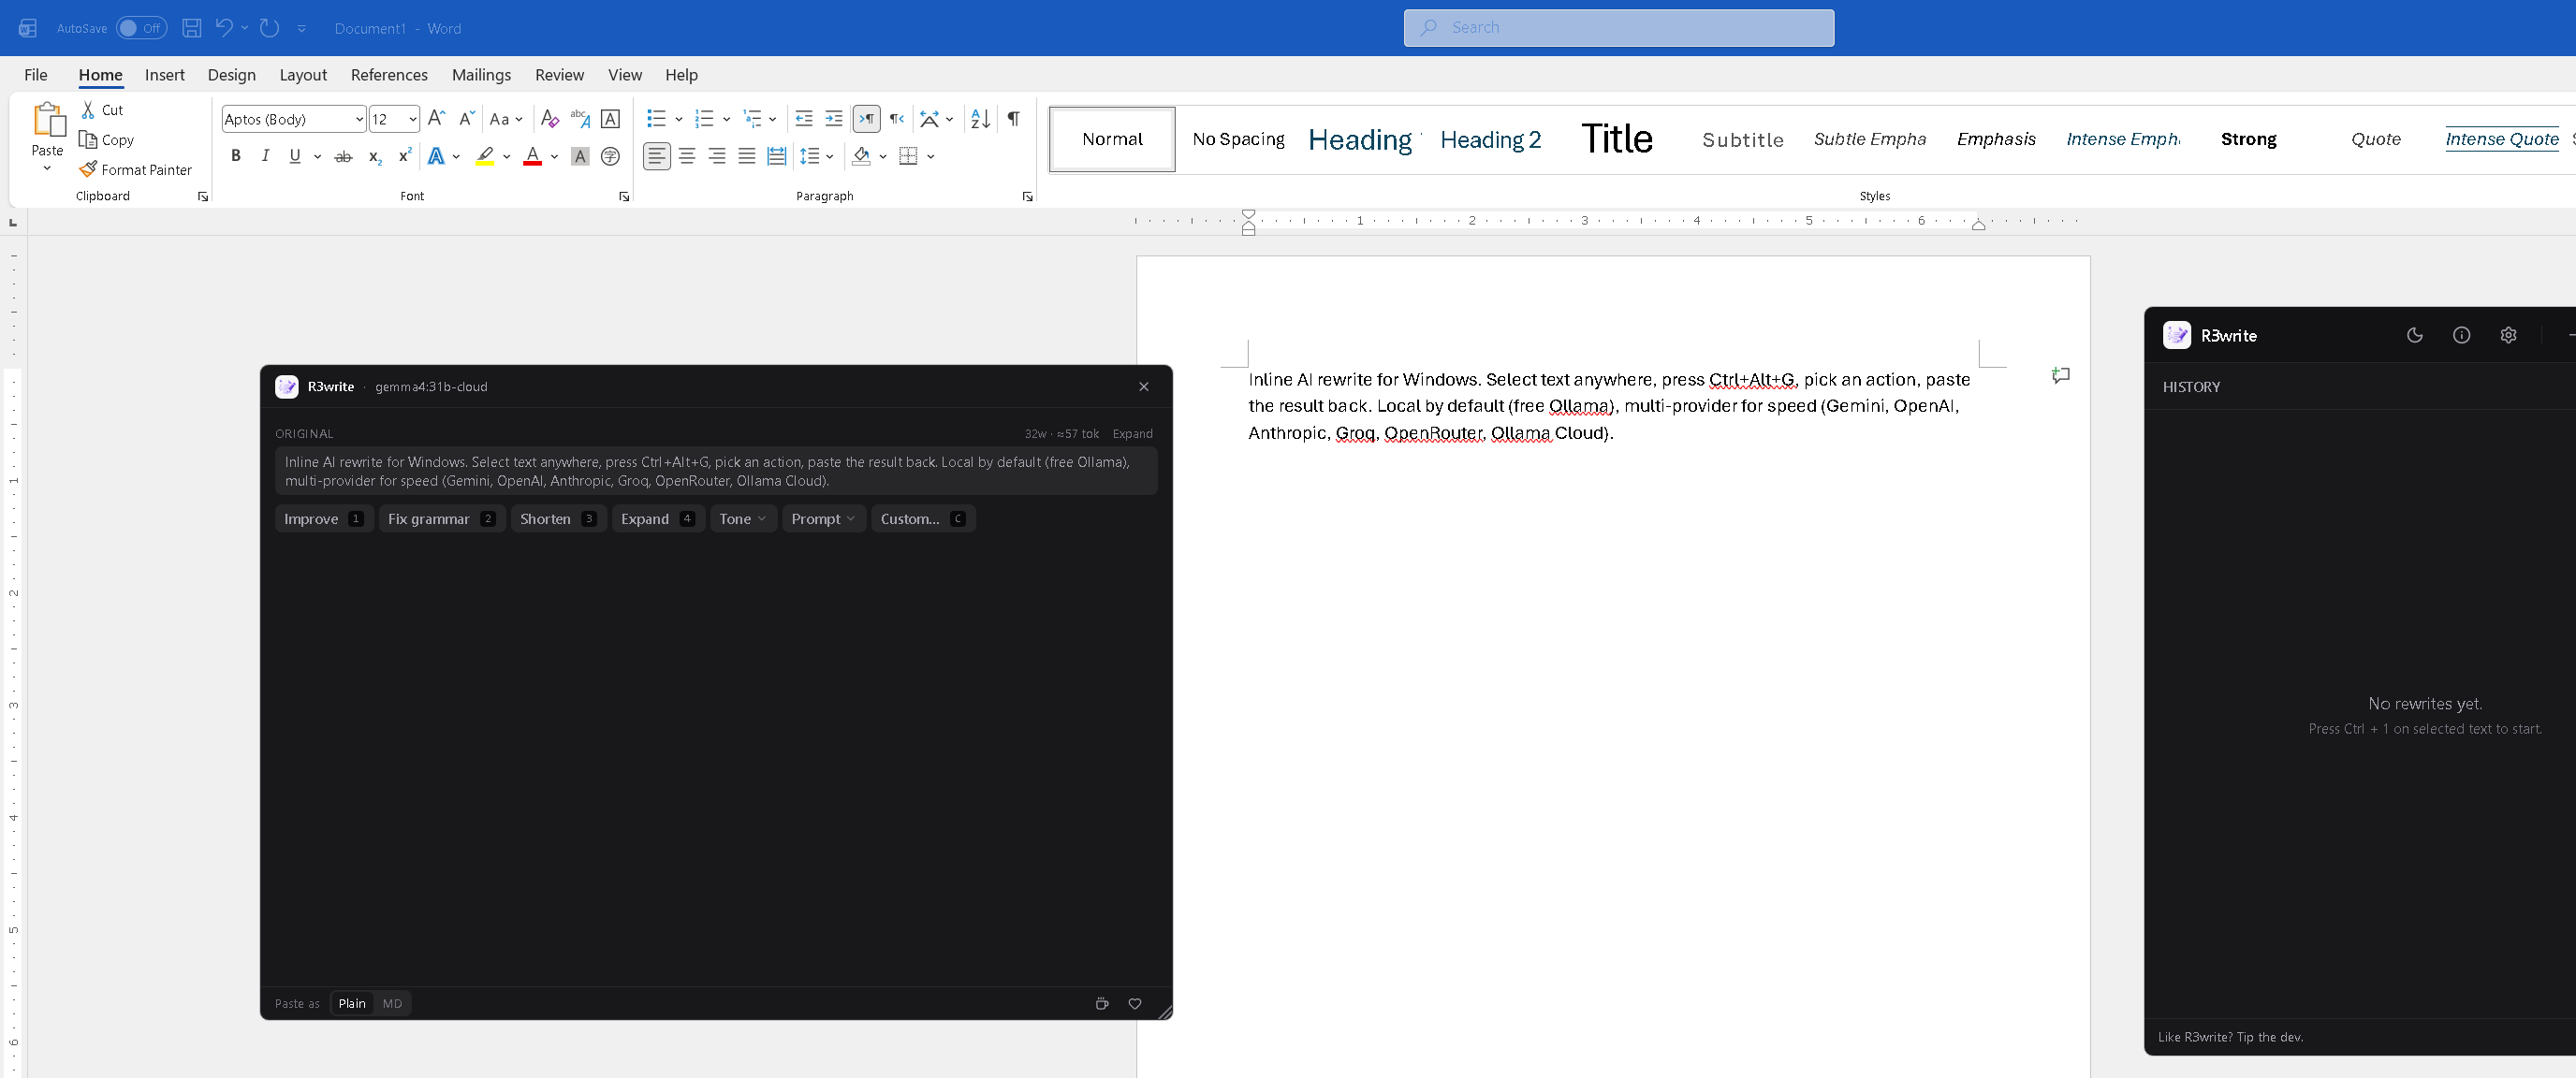Increase paragraph indent
The width and height of the screenshot is (2576, 1078).
click(x=833, y=119)
